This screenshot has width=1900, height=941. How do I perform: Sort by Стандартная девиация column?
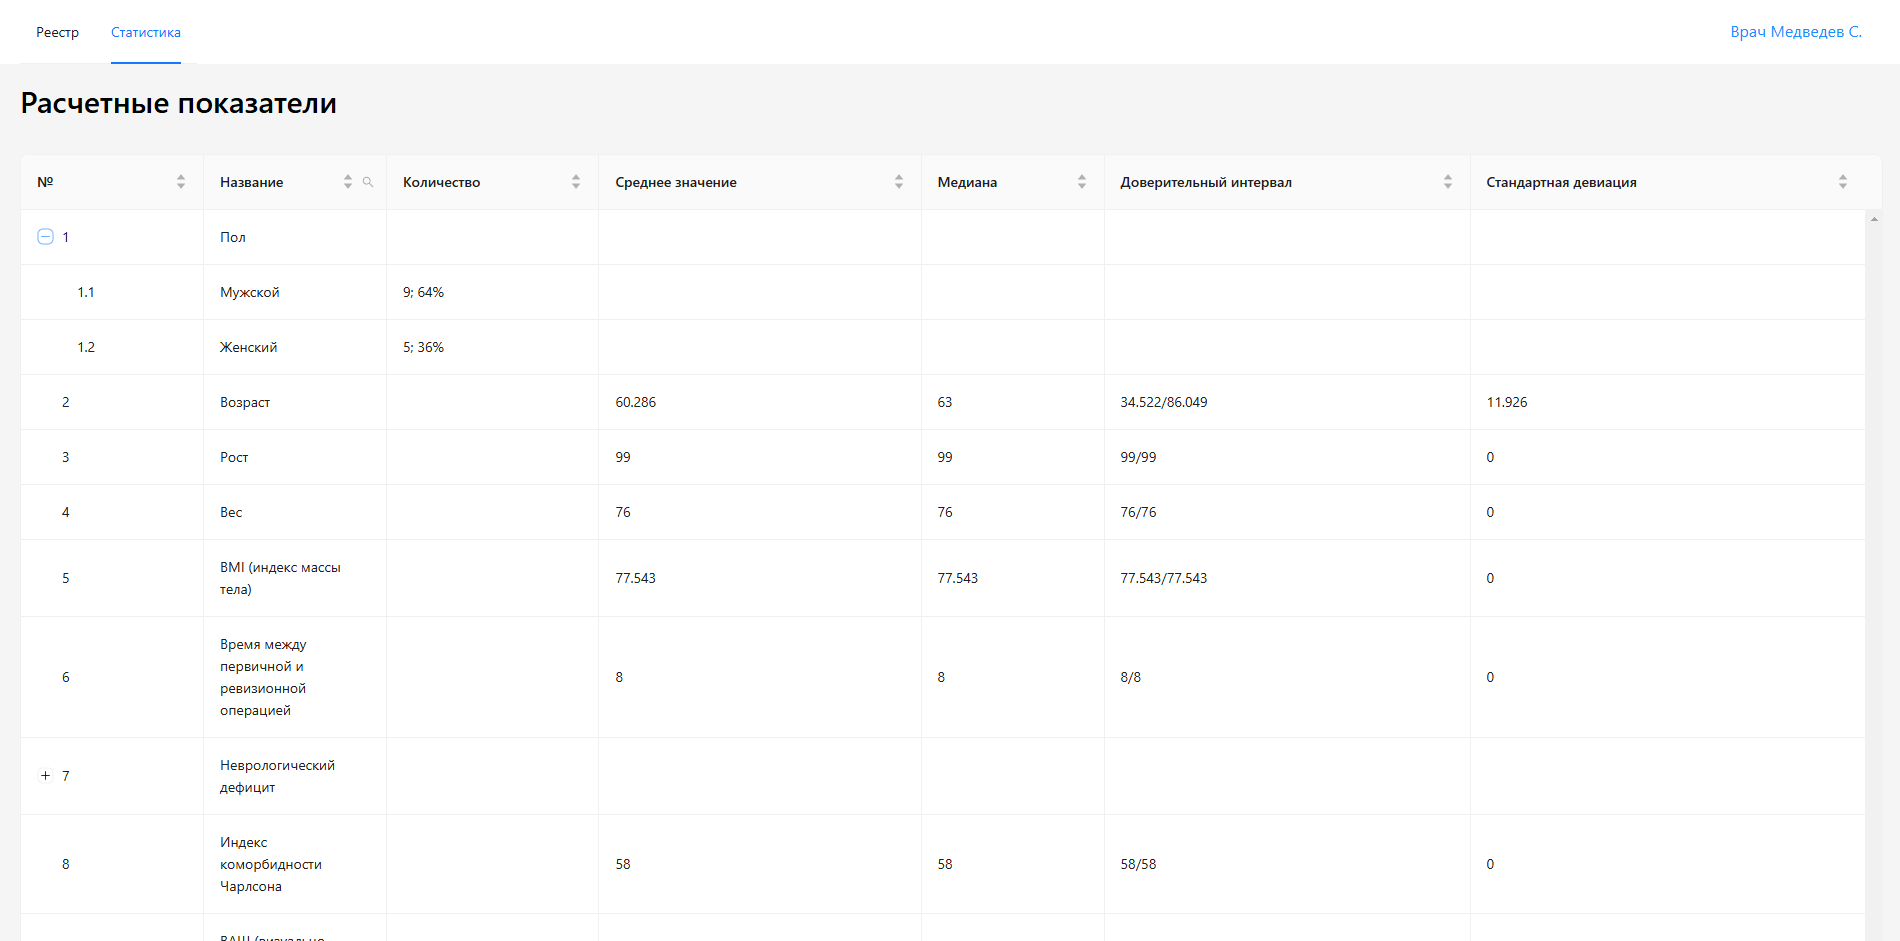[x=1843, y=182]
